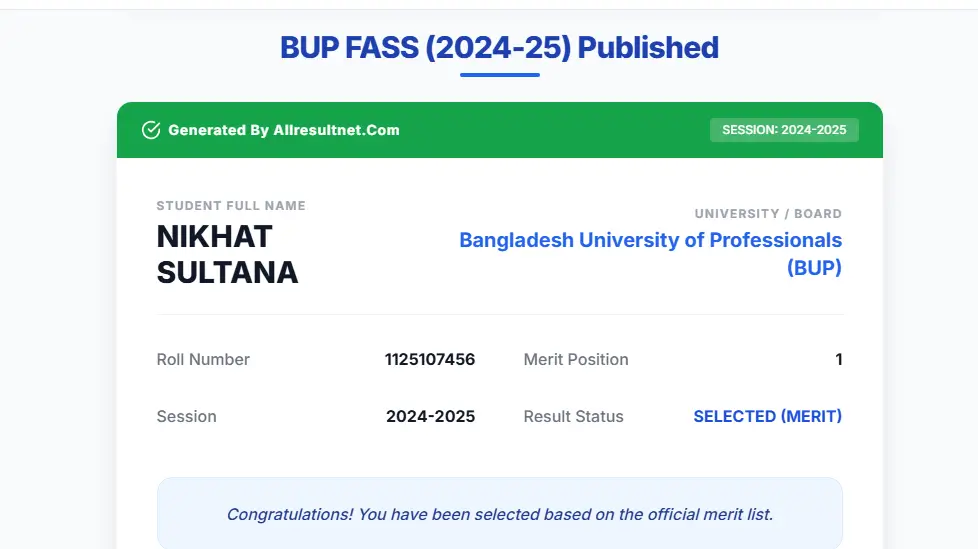Click the Session label in the details
The width and height of the screenshot is (978, 549).
pos(186,417)
